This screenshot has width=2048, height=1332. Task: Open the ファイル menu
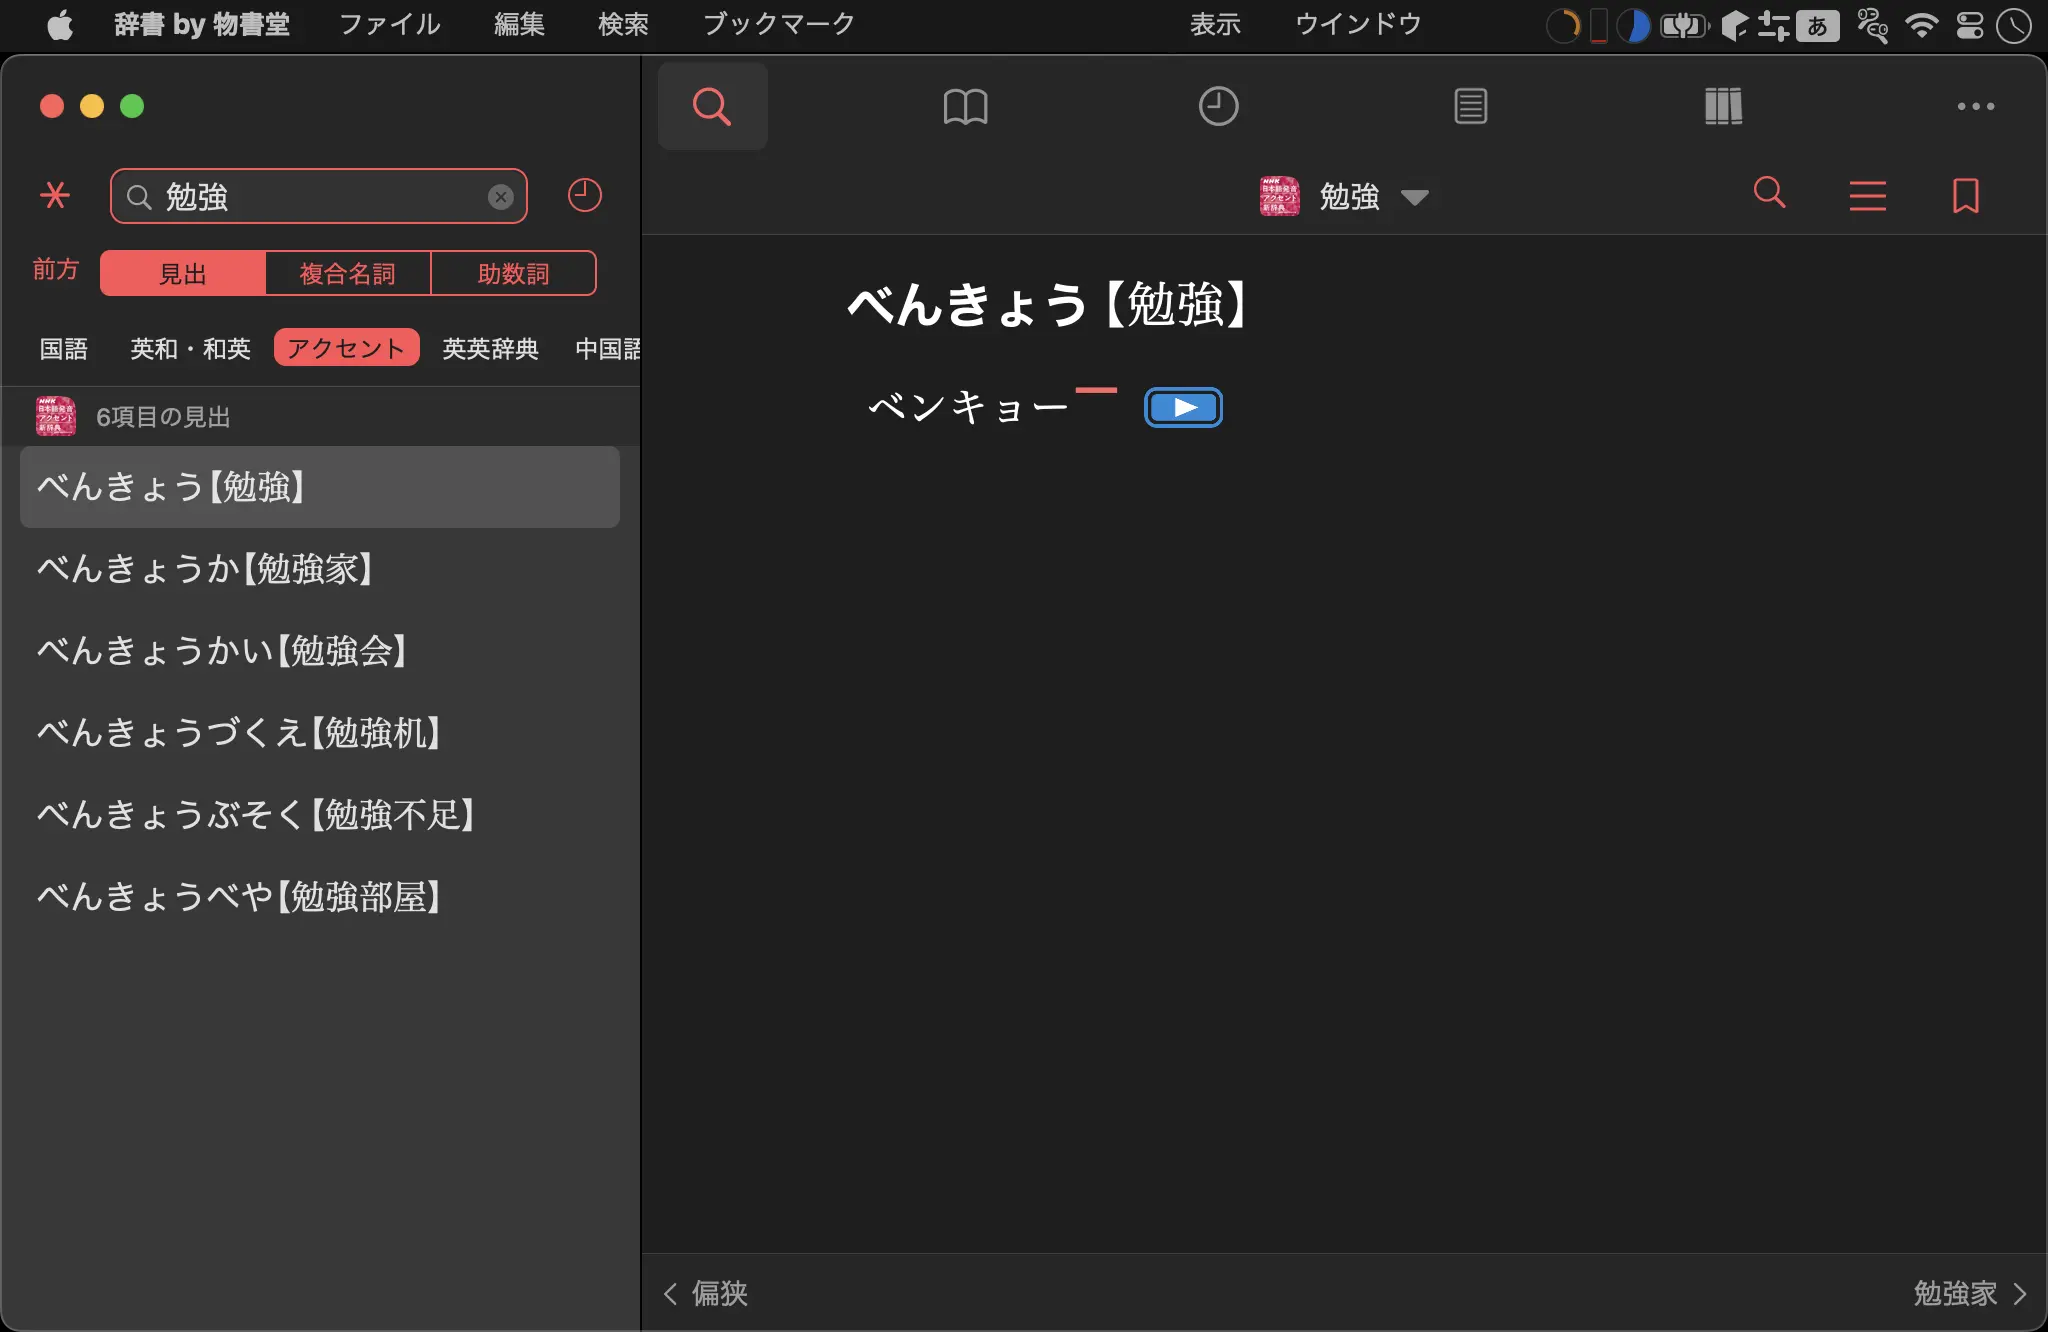tap(390, 24)
